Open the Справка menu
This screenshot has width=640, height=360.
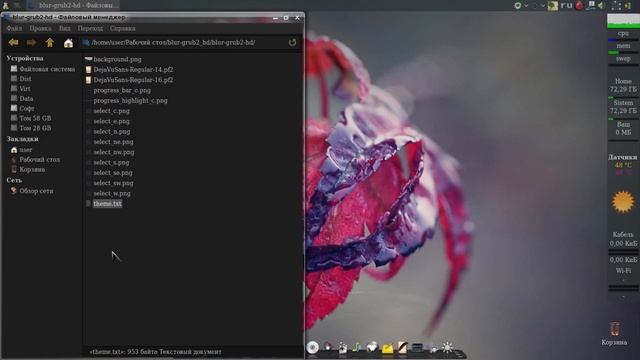(122, 28)
